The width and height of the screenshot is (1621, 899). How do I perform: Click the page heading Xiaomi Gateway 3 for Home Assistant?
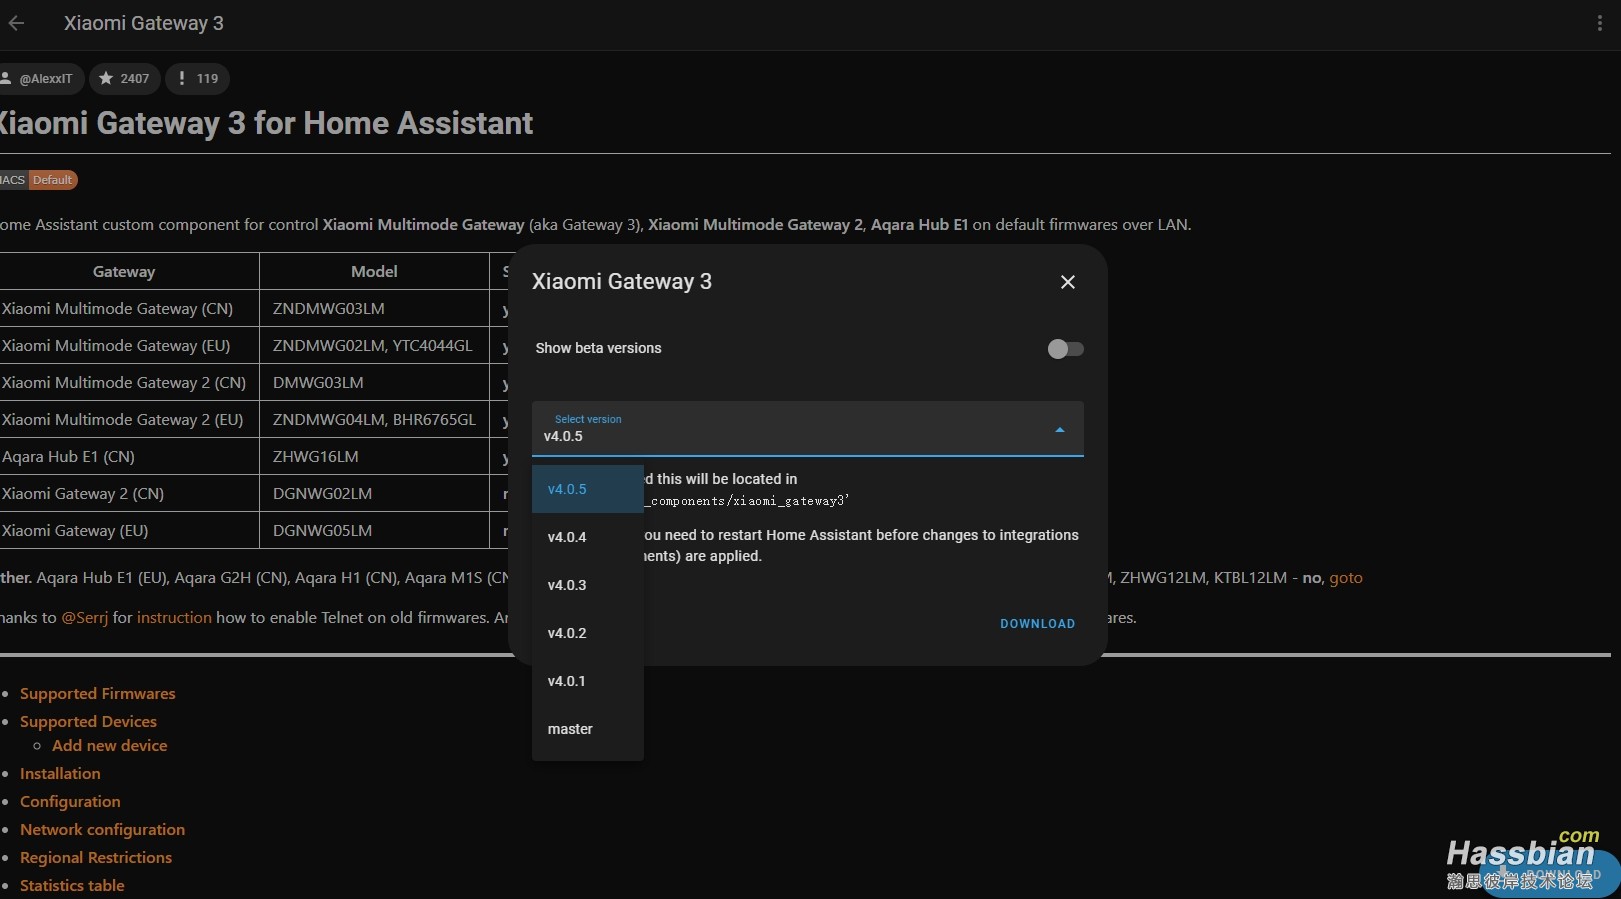point(266,123)
